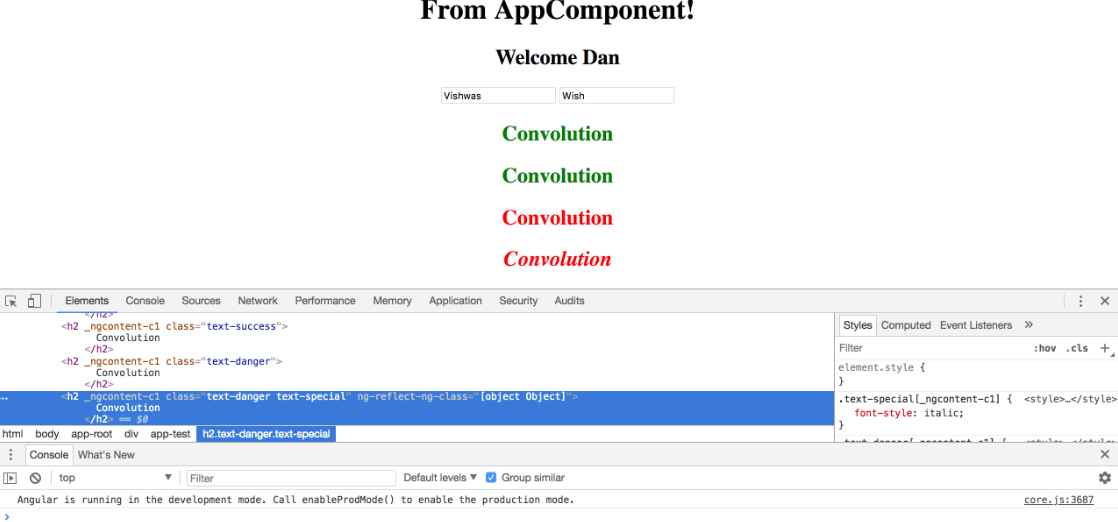Expand the Default levels dropdown
The image size is (1118, 522).
coord(440,478)
